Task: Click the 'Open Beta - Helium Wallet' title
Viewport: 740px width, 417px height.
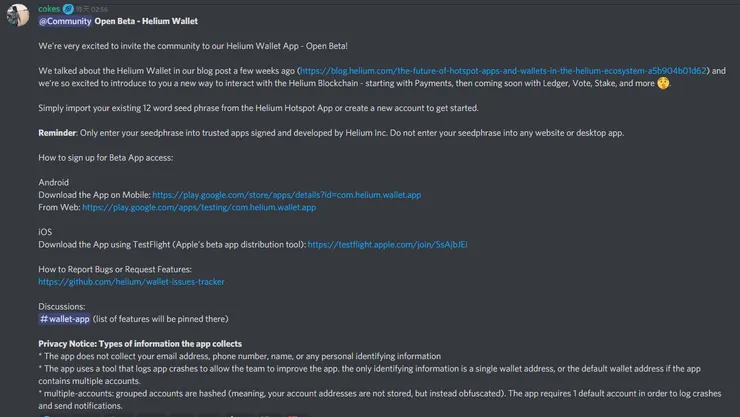Action: (146, 21)
